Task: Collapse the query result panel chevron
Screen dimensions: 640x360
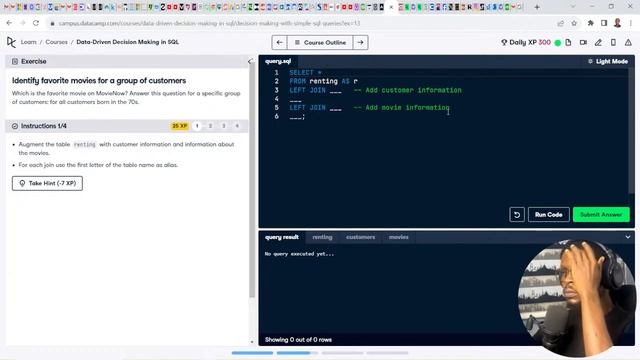Action: coord(628,237)
